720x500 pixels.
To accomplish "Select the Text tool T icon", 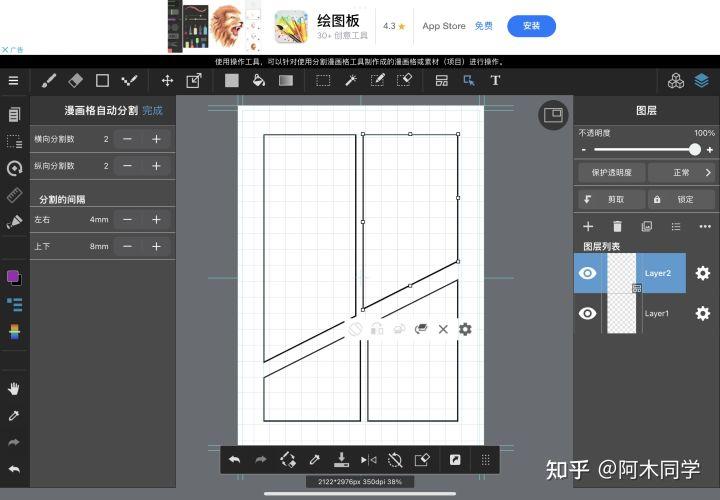I will click(495, 81).
